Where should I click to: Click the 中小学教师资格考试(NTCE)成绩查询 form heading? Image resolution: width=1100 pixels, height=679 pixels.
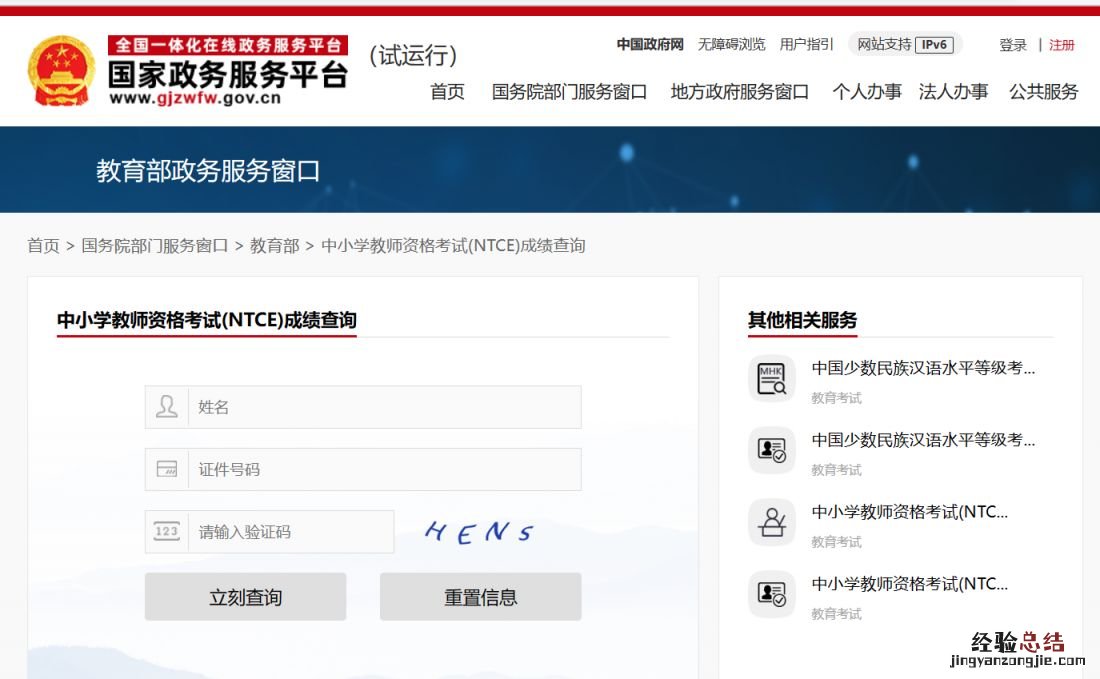[206, 320]
